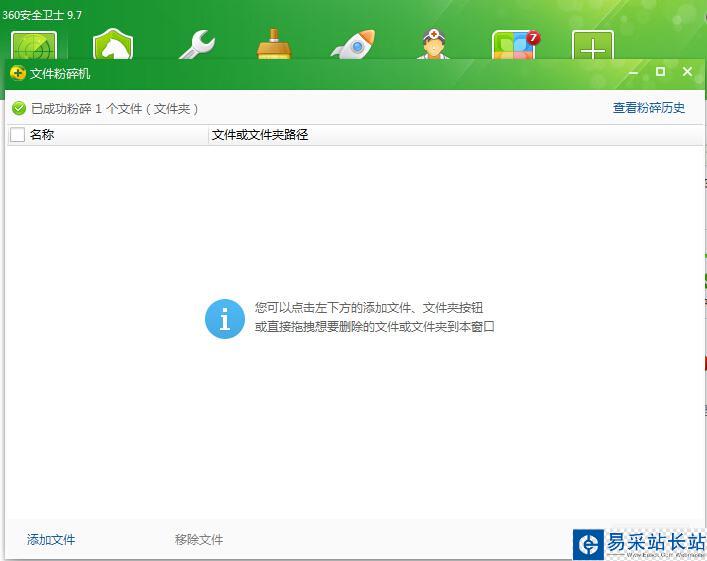707x561 pixels.
Task: Open the Trojan horse shield icon
Action: [113, 44]
